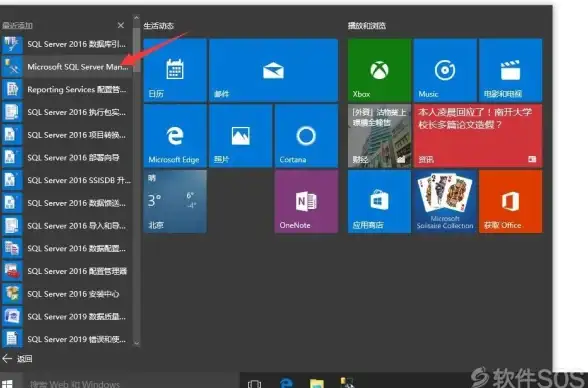Launch Microsoft Solitaire Collection tile
588x388 pixels.
(445, 201)
